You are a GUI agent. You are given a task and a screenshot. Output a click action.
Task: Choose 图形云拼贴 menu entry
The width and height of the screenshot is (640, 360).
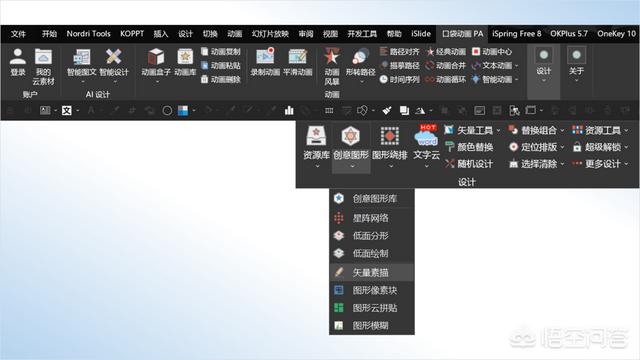[x=372, y=308]
